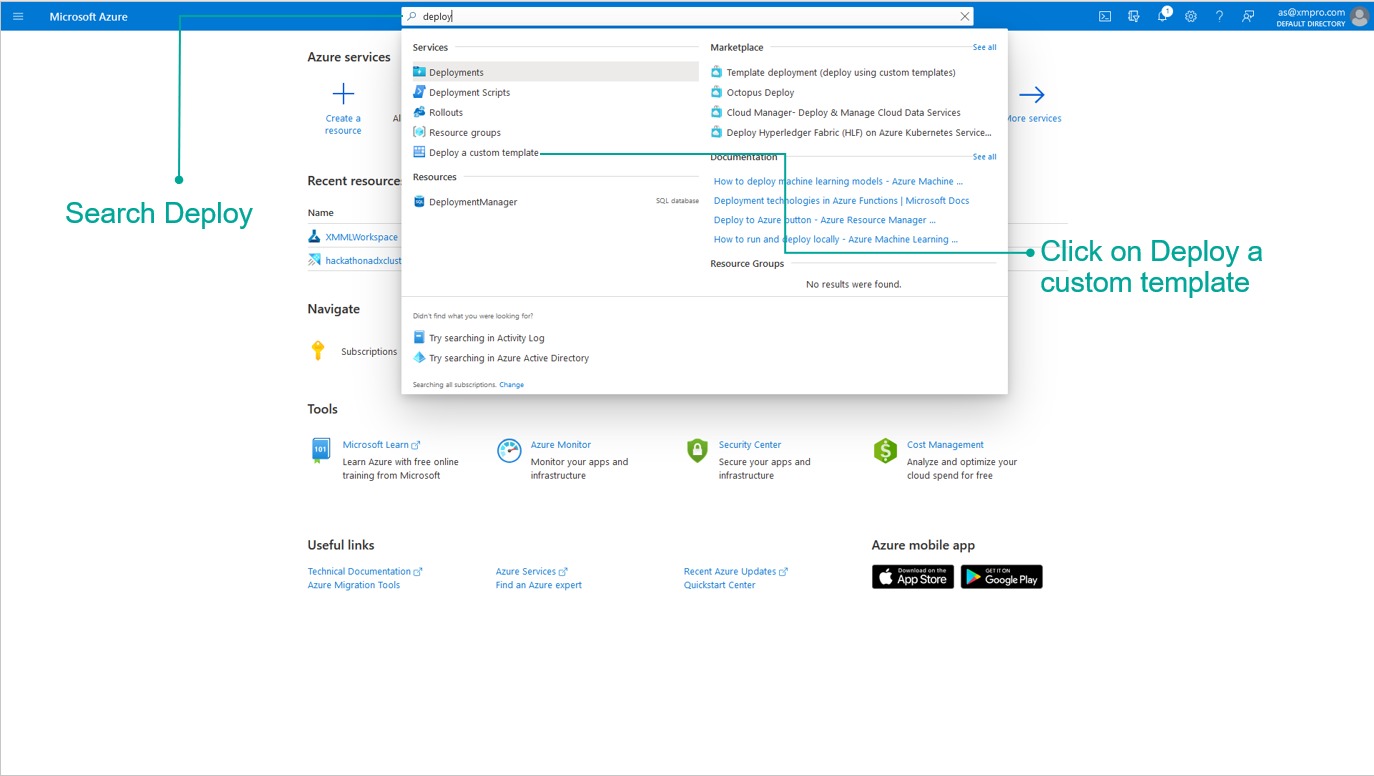Click Get it on Google Play badge
Image resolution: width=1374 pixels, height=776 pixels.
1001,577
